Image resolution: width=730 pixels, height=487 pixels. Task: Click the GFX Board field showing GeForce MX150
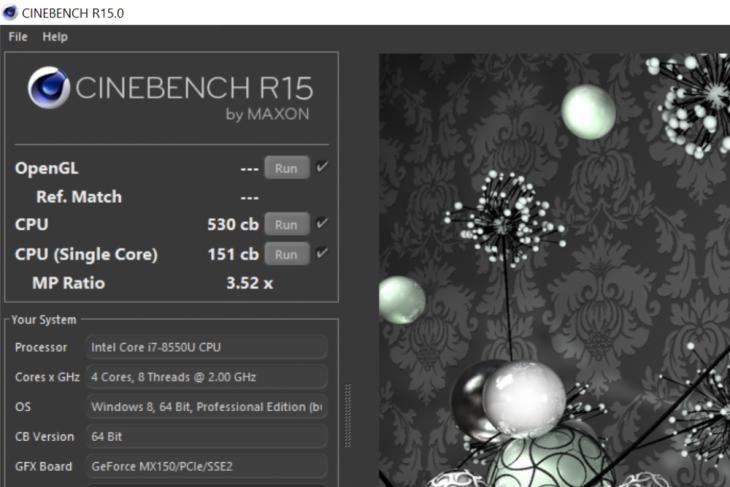[x=206, y=467]
